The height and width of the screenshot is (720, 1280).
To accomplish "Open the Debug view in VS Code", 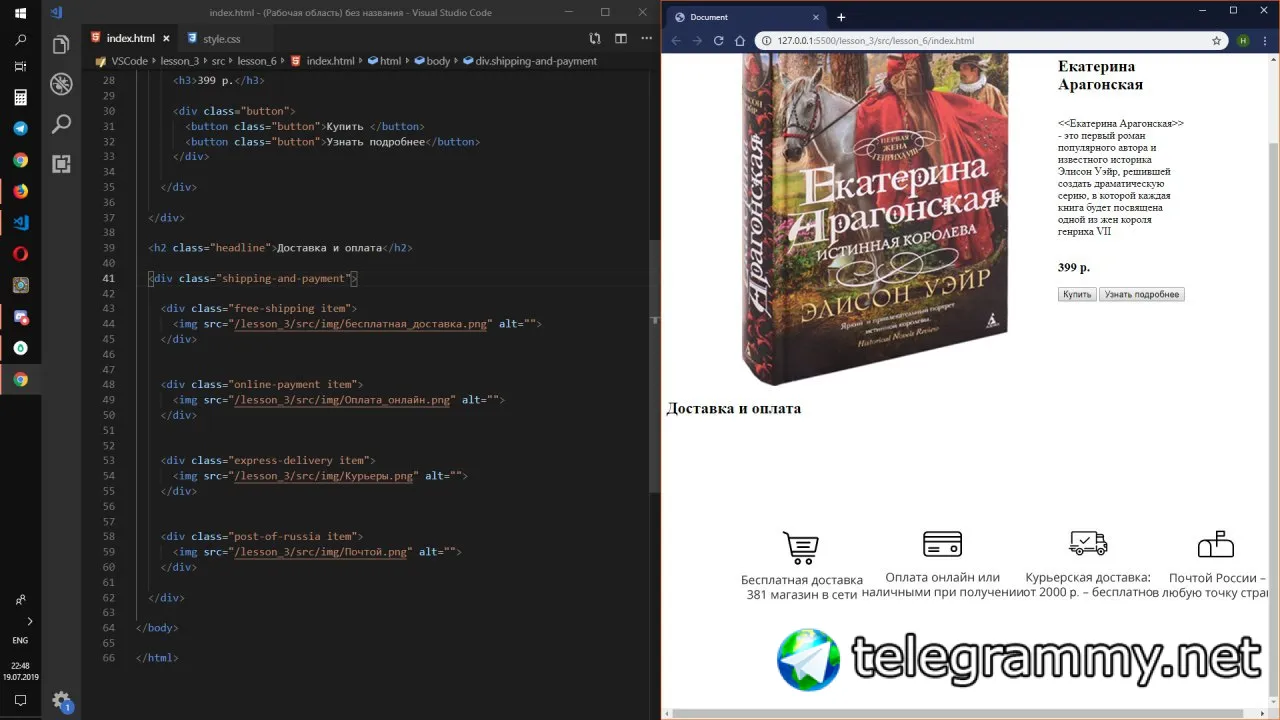I will [x=61, y=85].
